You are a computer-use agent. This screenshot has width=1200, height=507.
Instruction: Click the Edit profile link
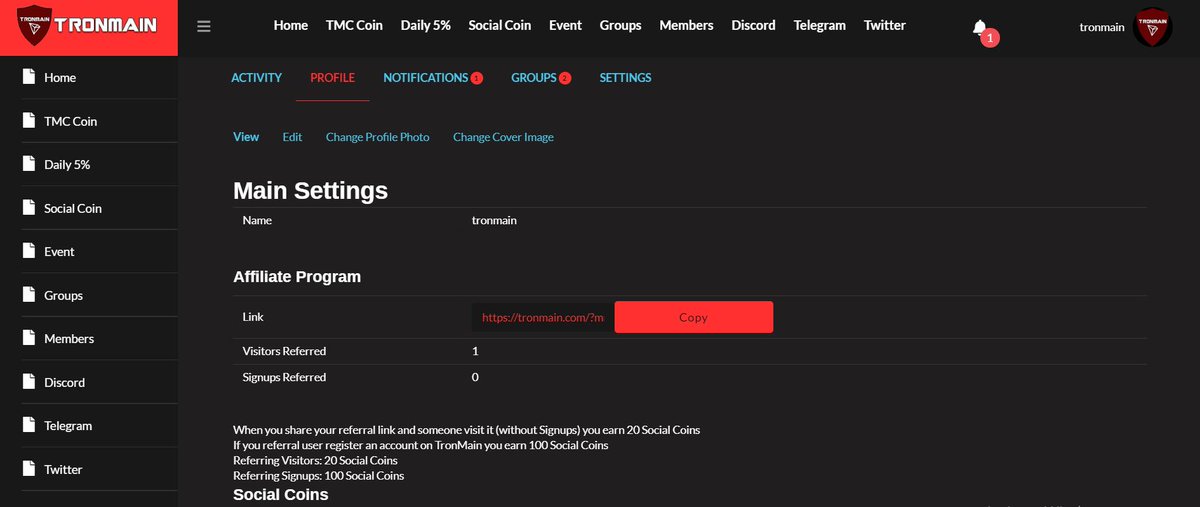[x=292, y=137]
